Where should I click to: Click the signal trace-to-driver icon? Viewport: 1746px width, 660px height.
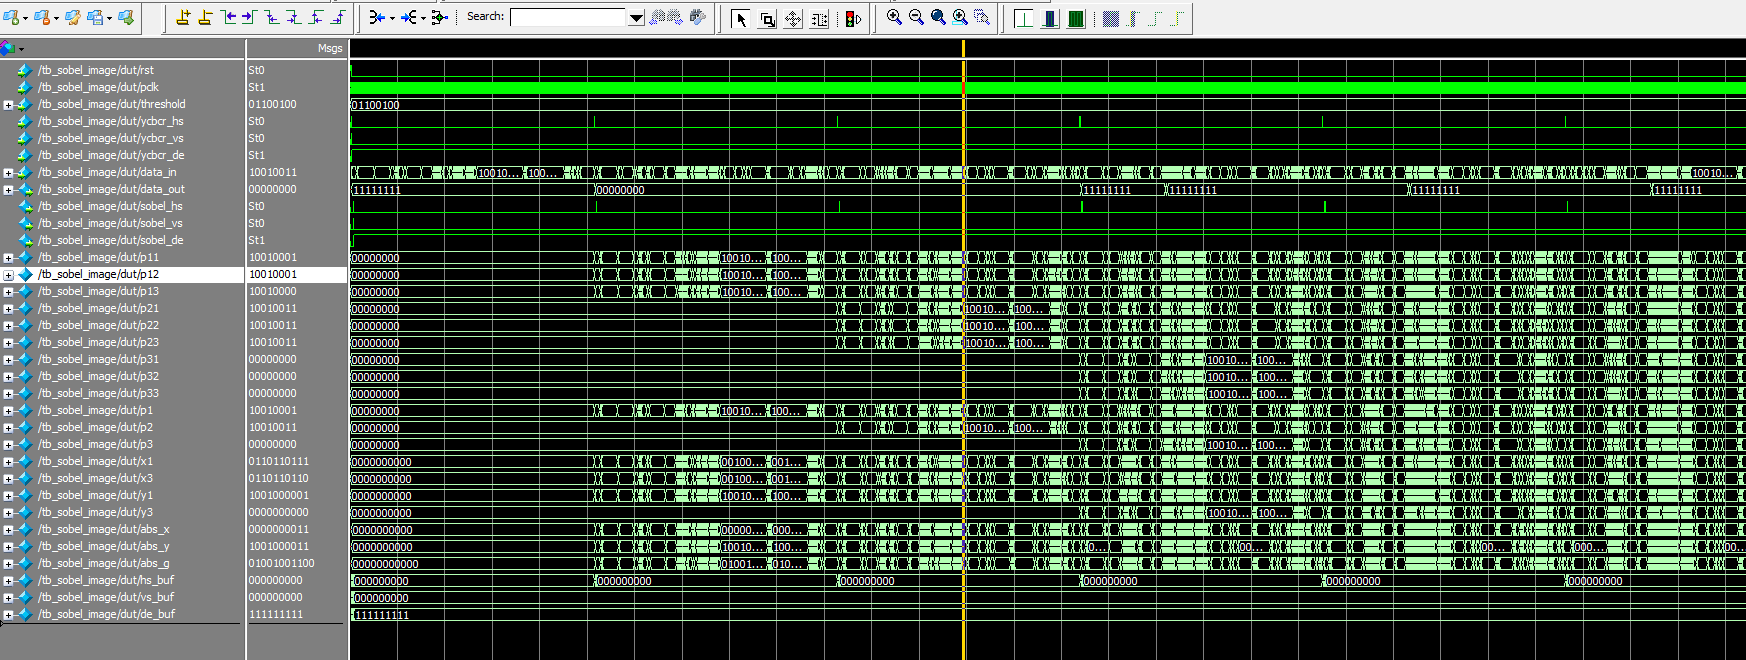[x=439, y=17]
